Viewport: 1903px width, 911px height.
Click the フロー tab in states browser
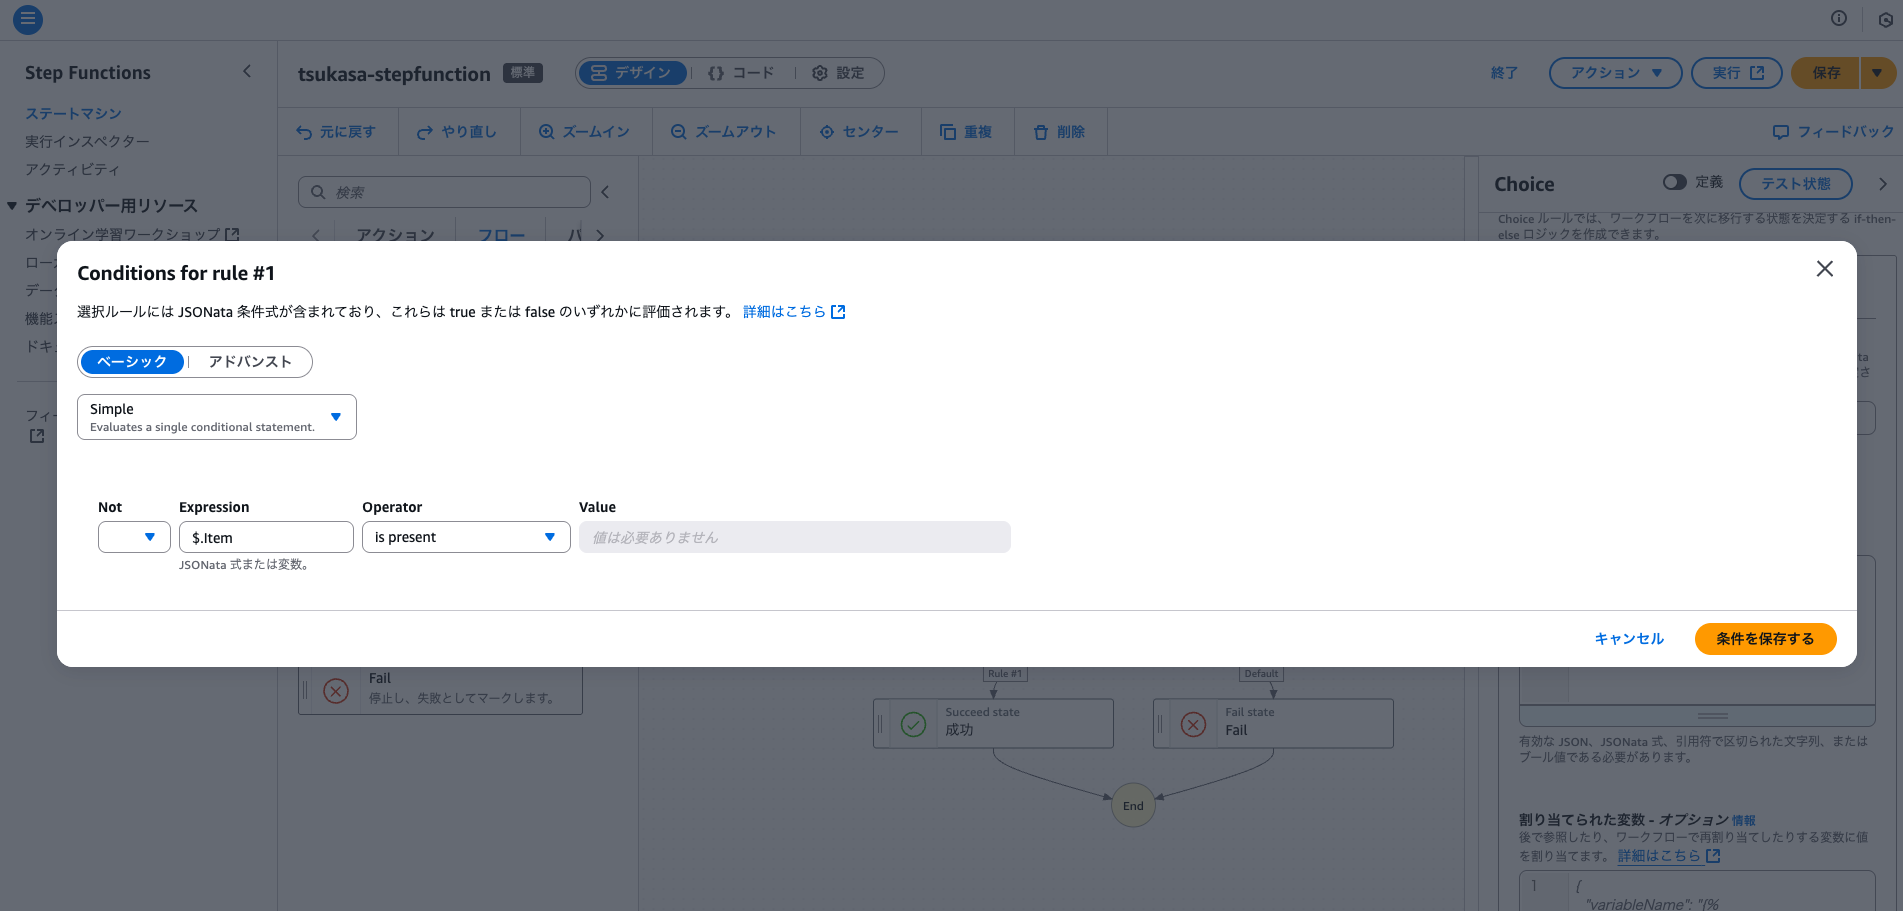coord(501,235)
